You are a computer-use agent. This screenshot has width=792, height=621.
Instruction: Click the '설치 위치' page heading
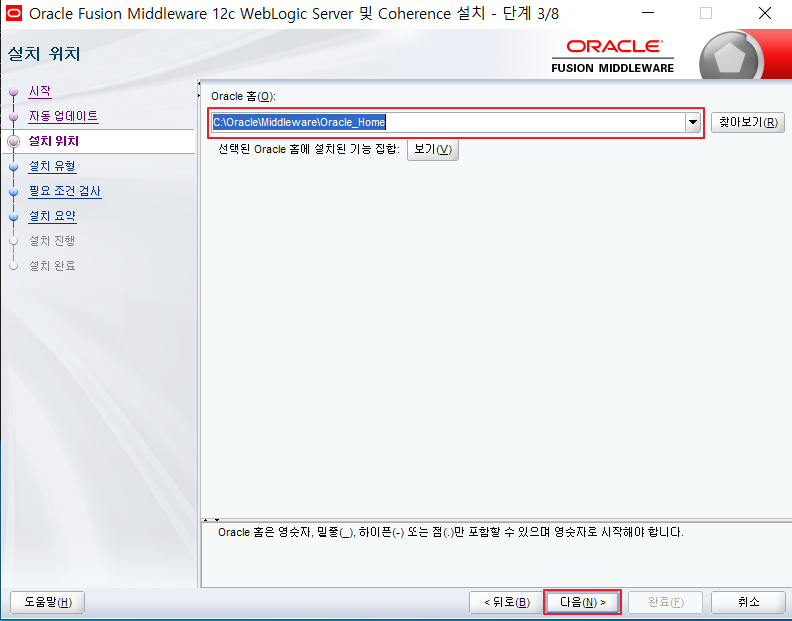click(44, 54)
